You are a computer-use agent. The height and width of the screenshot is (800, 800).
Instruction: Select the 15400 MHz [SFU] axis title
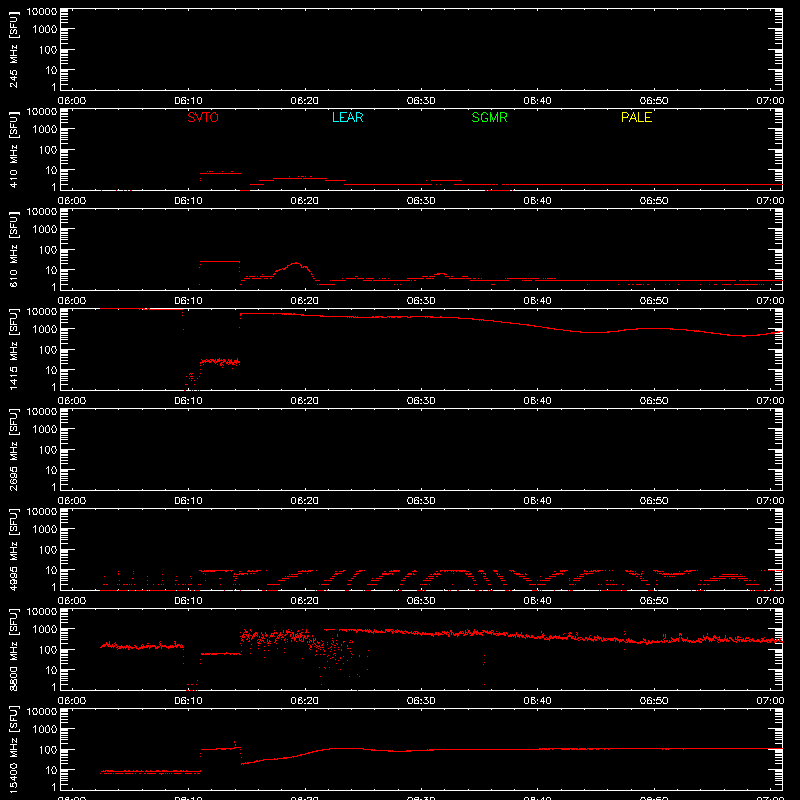click(x=13, y=750)
